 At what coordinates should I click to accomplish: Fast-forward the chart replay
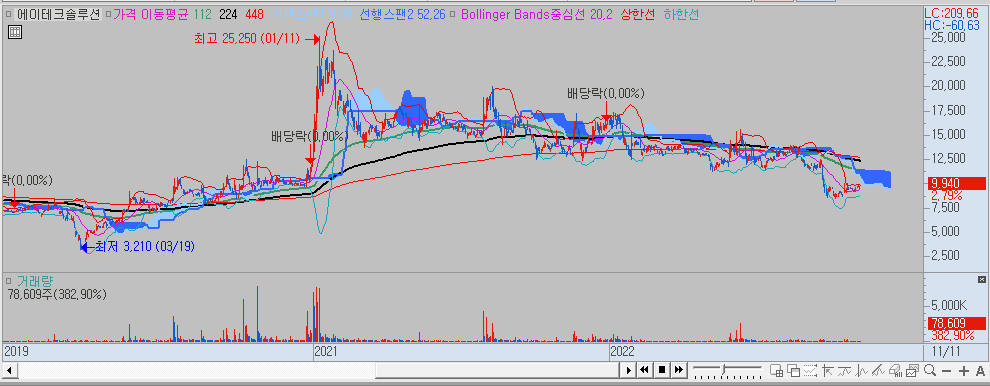point(679,370)
